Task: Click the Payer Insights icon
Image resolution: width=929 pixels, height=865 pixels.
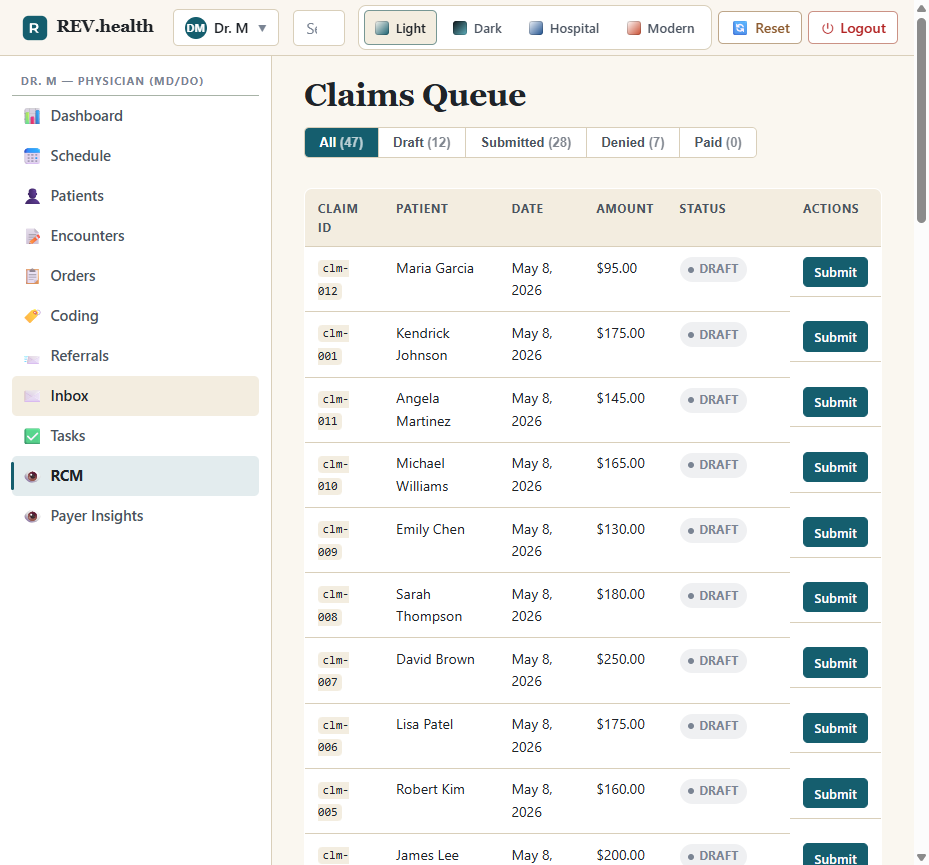Action: 32,516
